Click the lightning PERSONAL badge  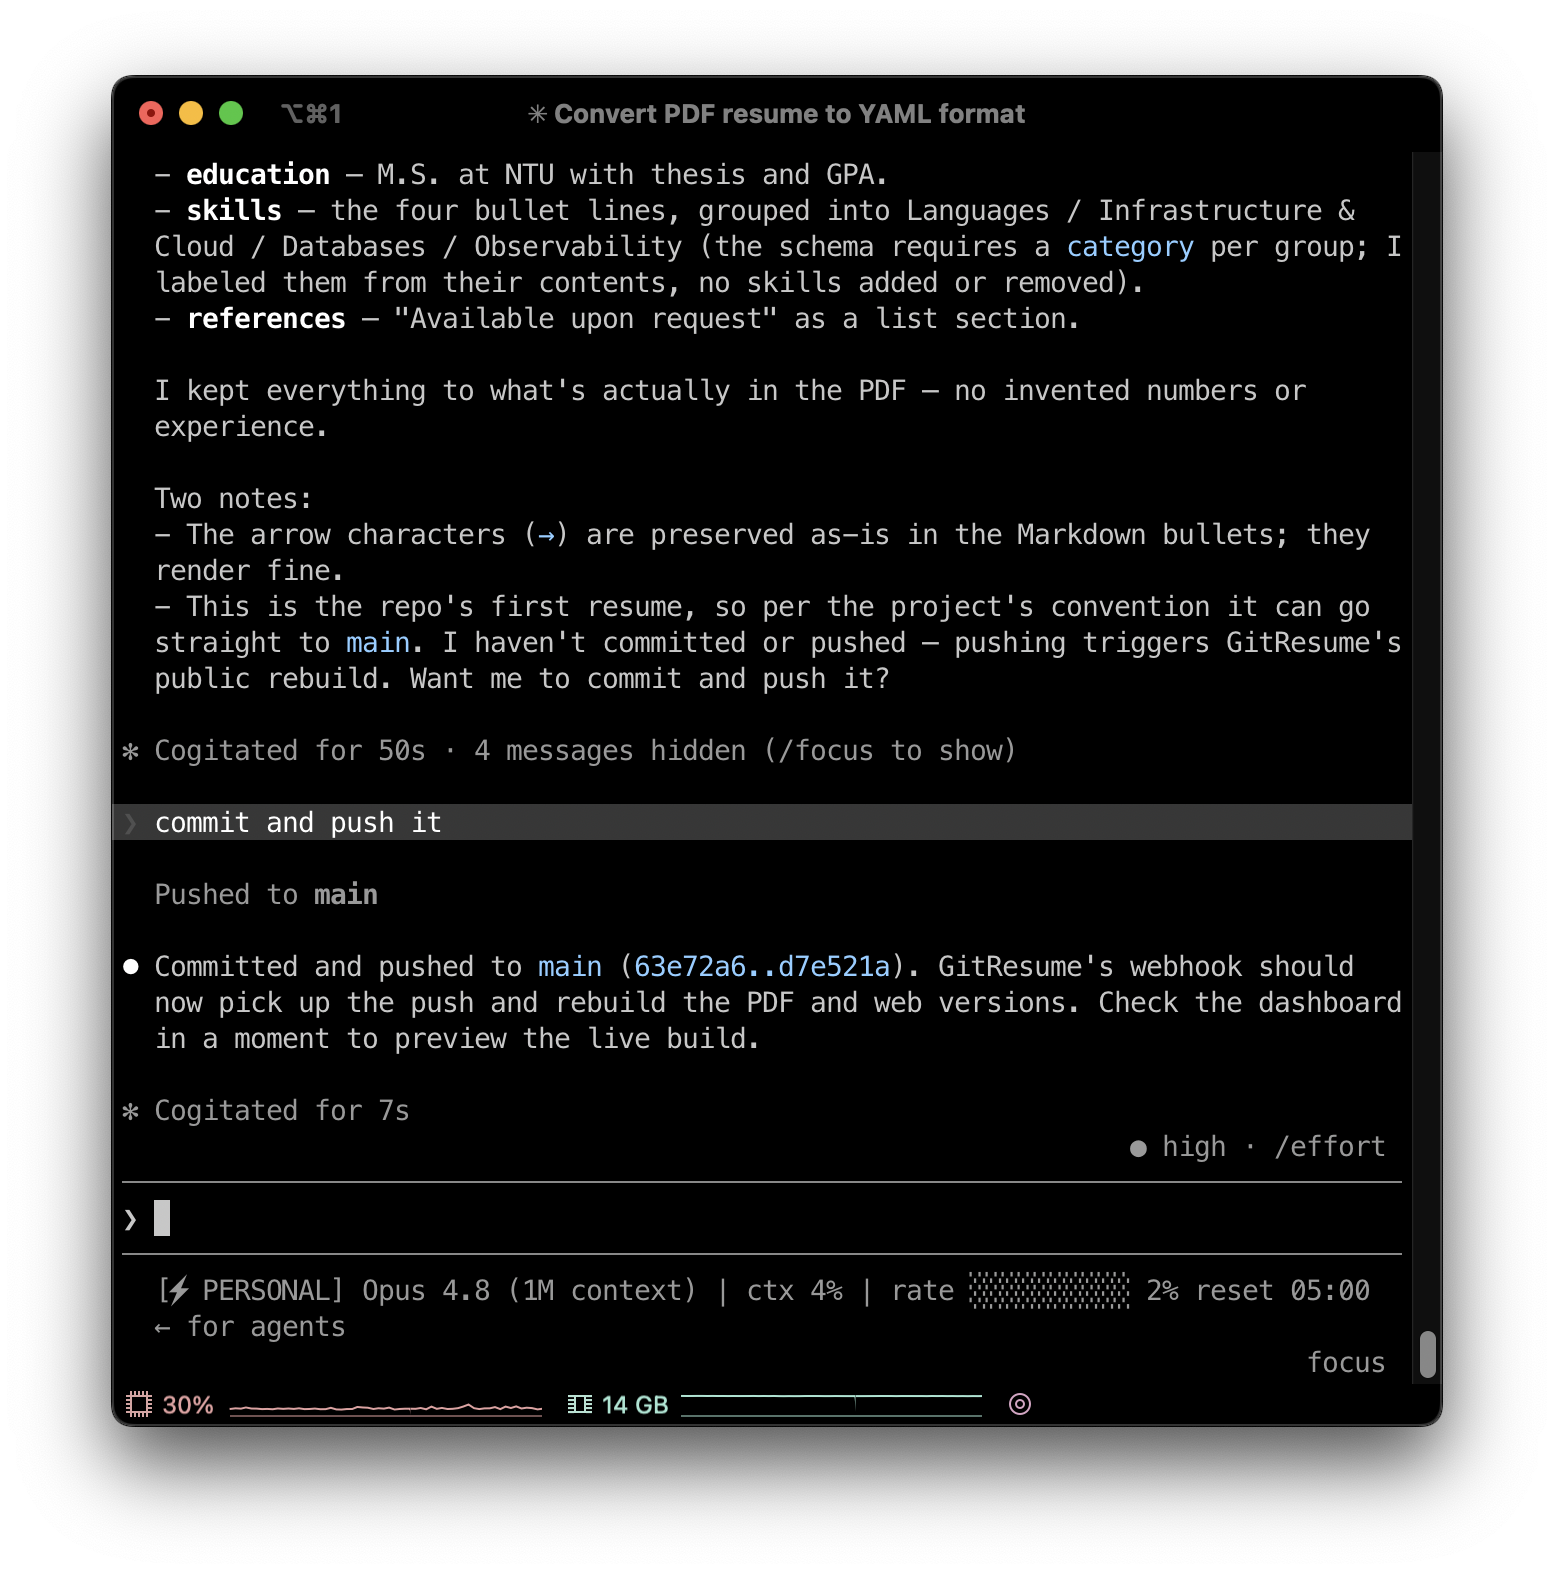[x=250, y=1291]
